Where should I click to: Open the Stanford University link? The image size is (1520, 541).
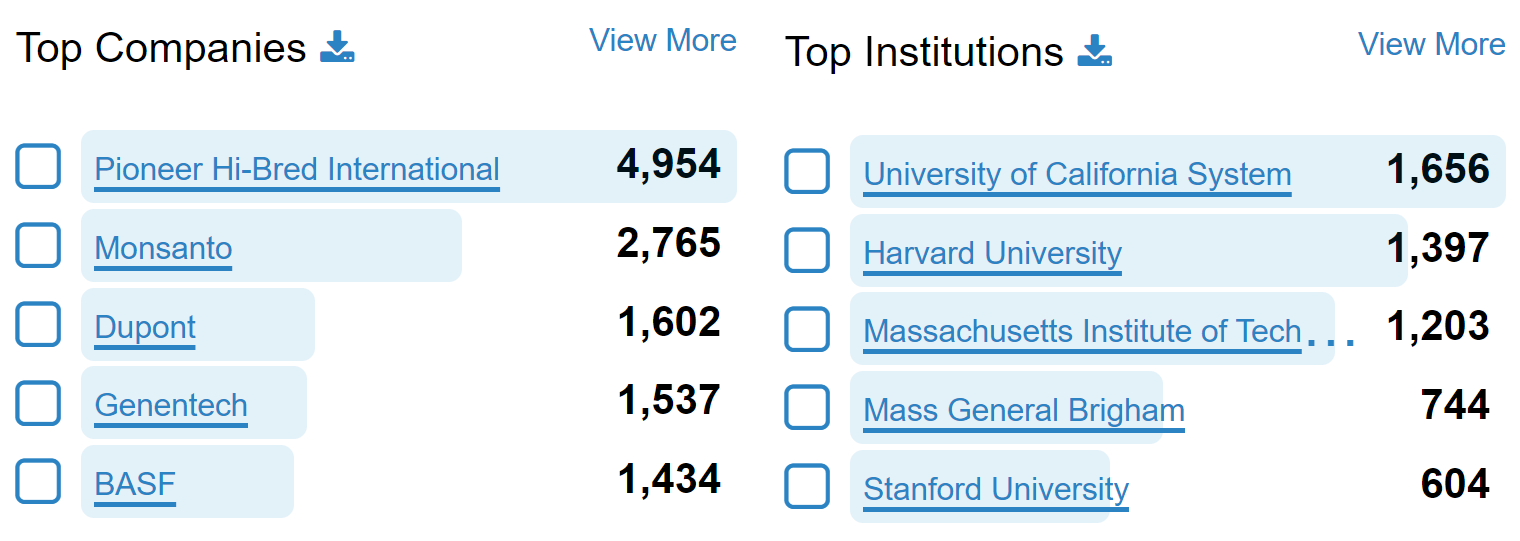pyautogui.click(x=996, y=489)
